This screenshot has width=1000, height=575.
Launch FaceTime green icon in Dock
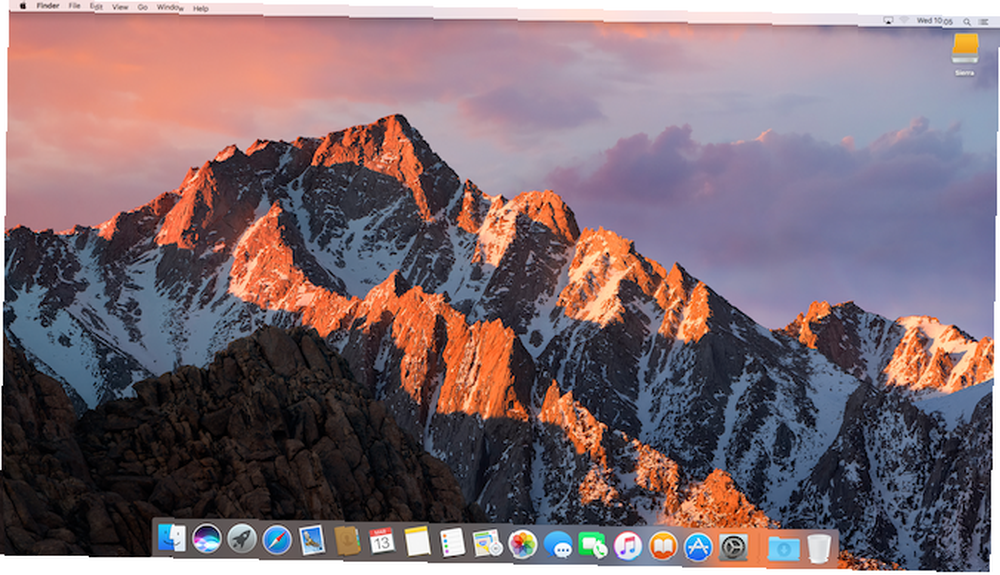(593, 546)
